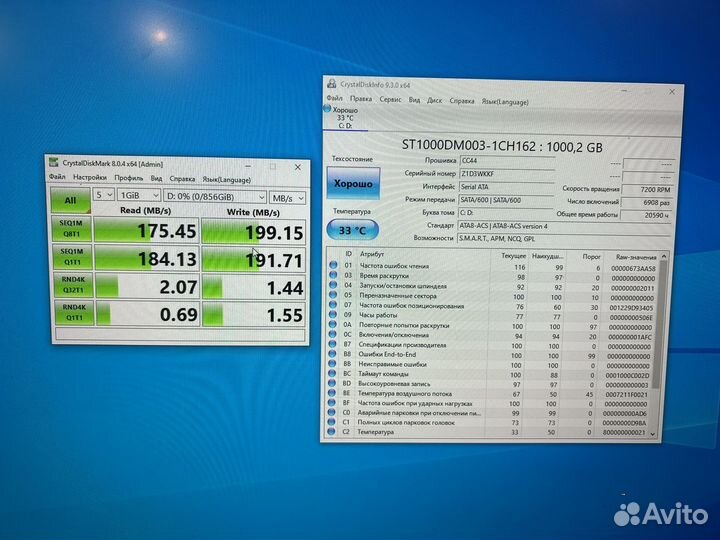The image size is (720, 540).
Task: Open Справка menu in CrystalDiskInfo
Action: click(x=461, y=101)
